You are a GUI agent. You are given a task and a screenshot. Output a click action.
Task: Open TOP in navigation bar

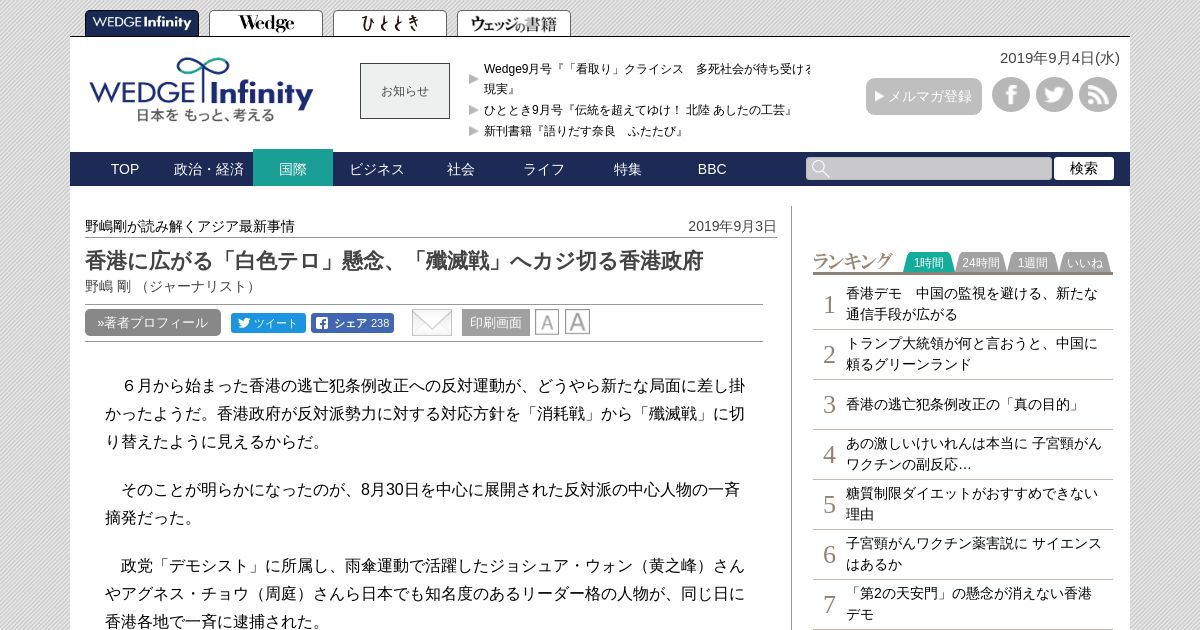click(x=125, y=169)
